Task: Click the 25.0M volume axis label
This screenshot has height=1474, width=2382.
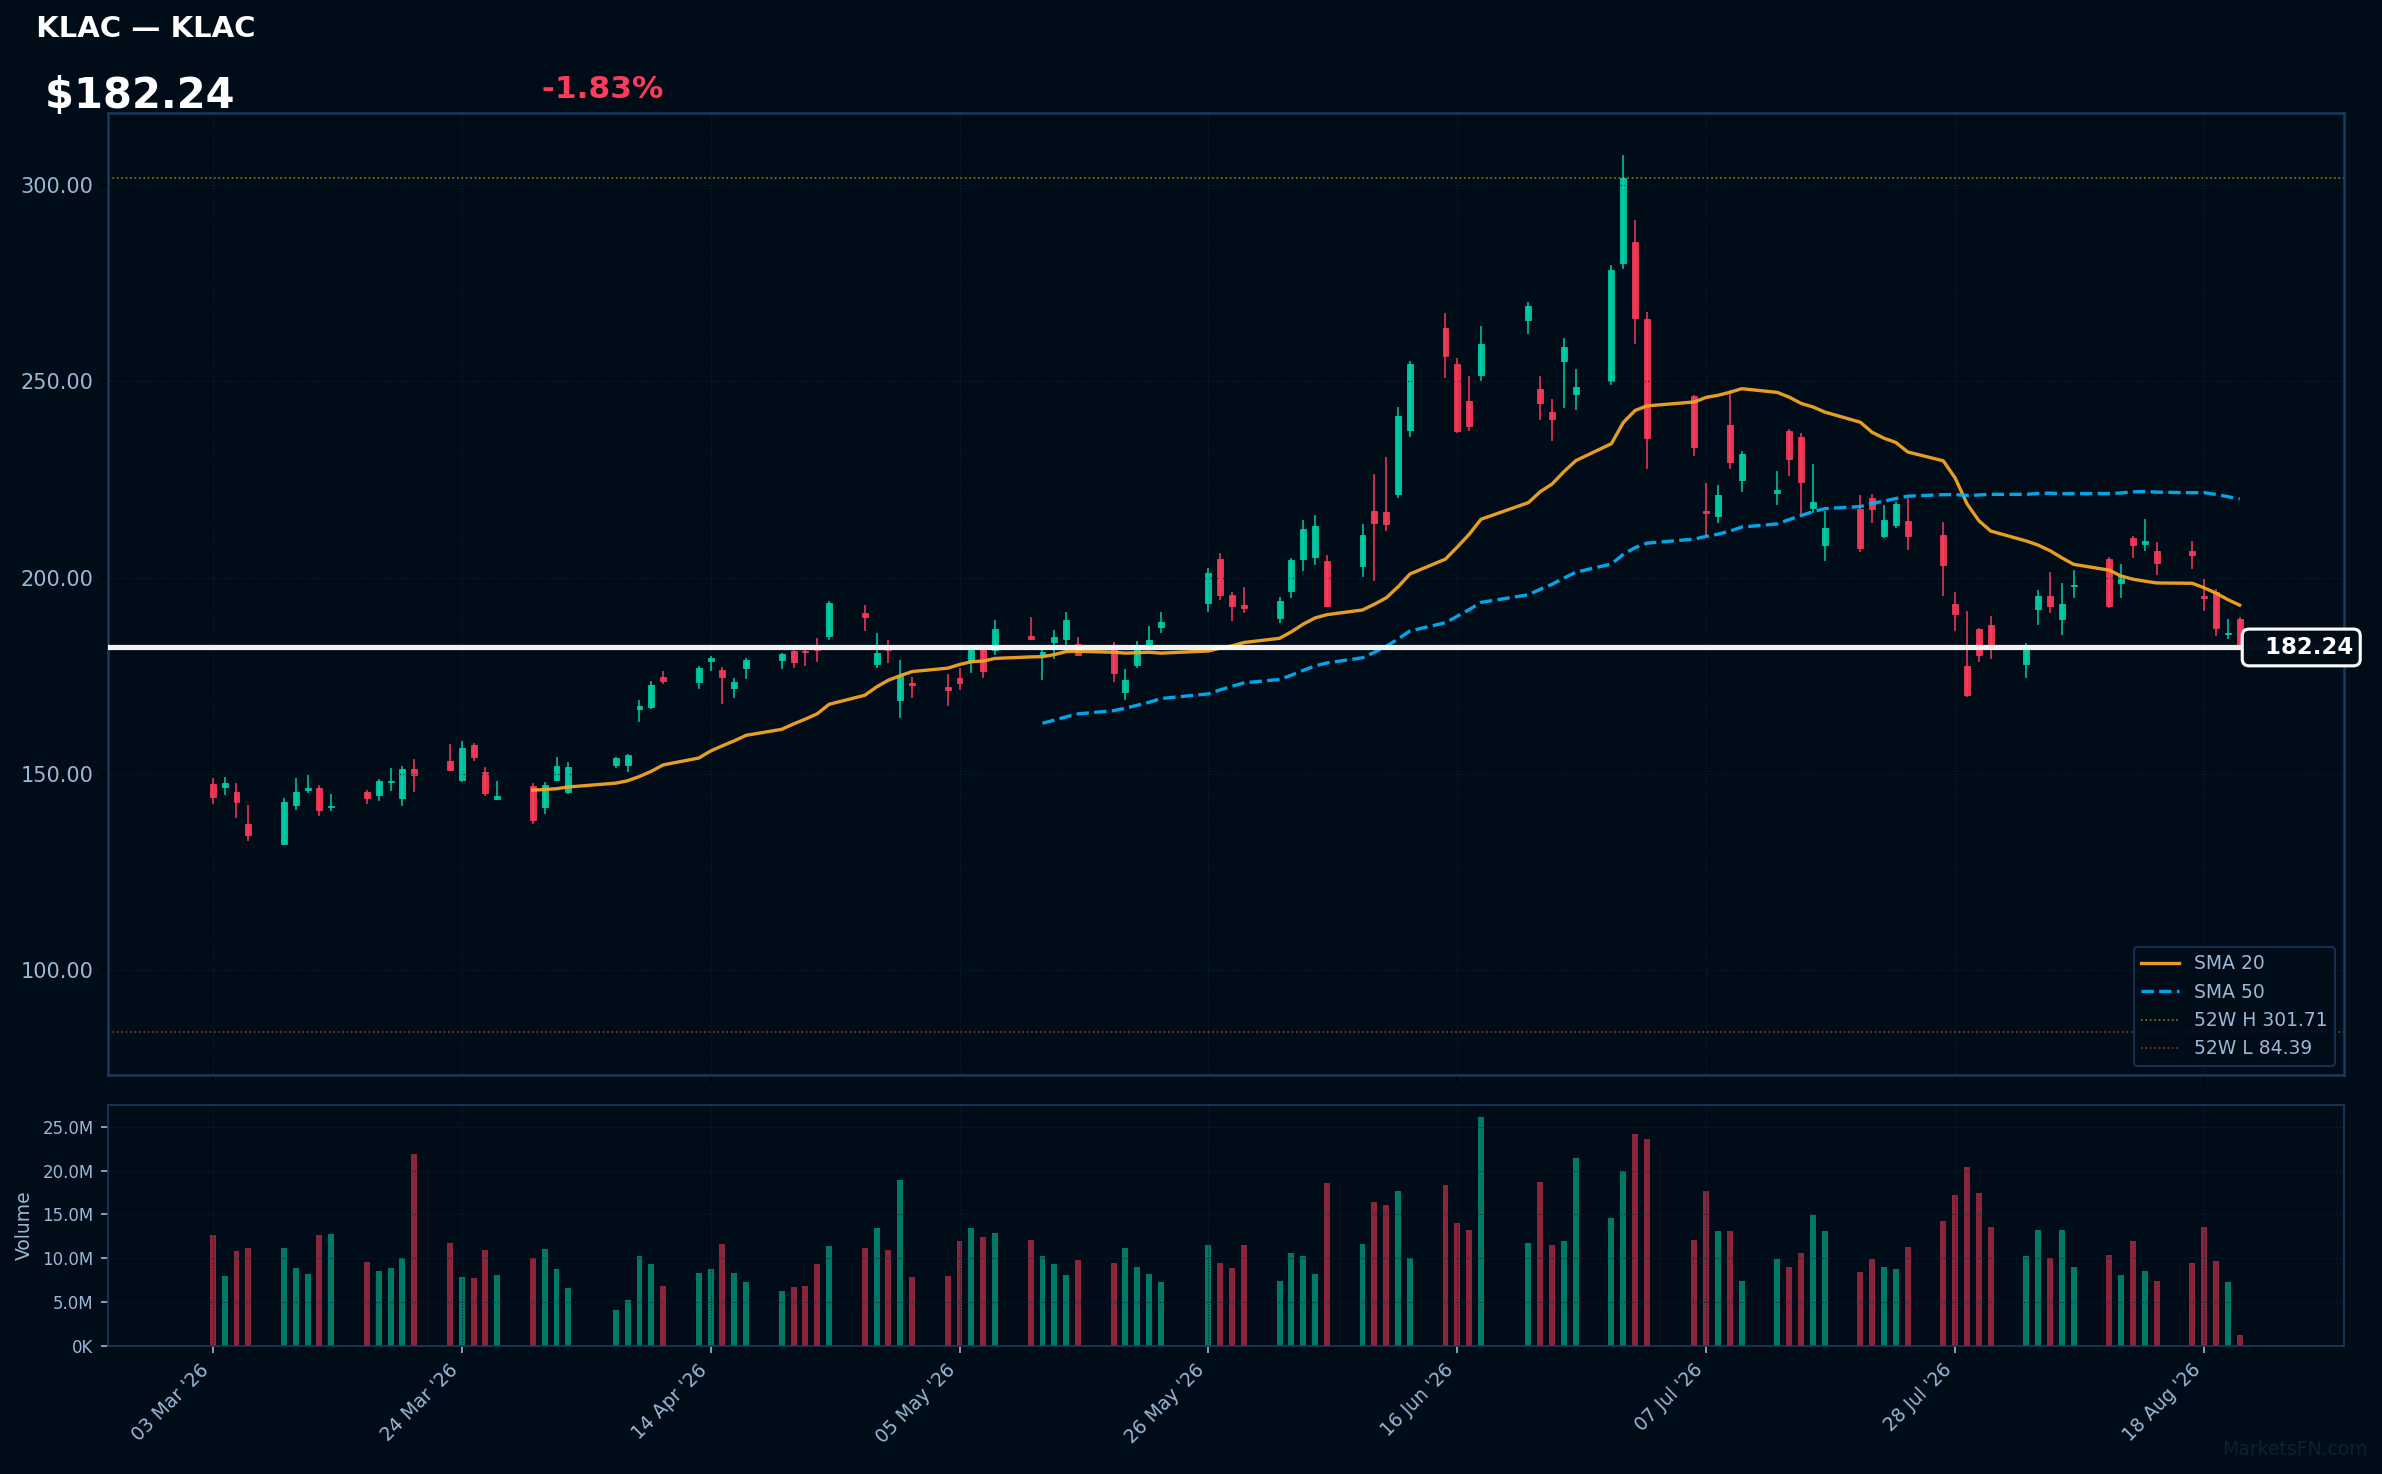Action: tap(67, 1128)
